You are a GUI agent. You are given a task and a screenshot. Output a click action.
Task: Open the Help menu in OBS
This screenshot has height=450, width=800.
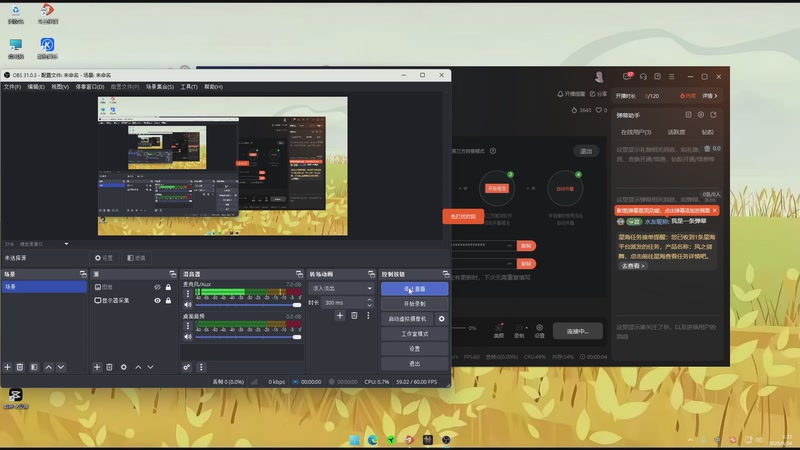[x=213, y=87]
